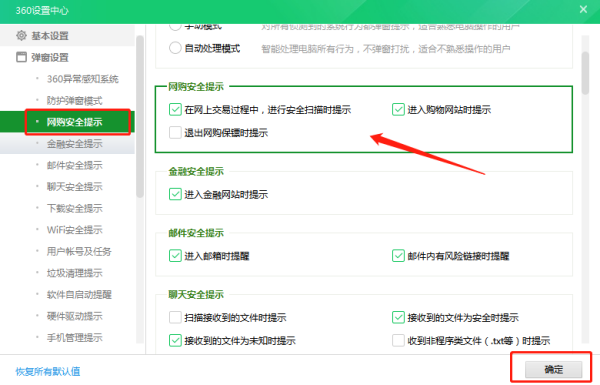Click the 弹窗设置 window icon
600x385 pixels.
click(x=21, y=57)
